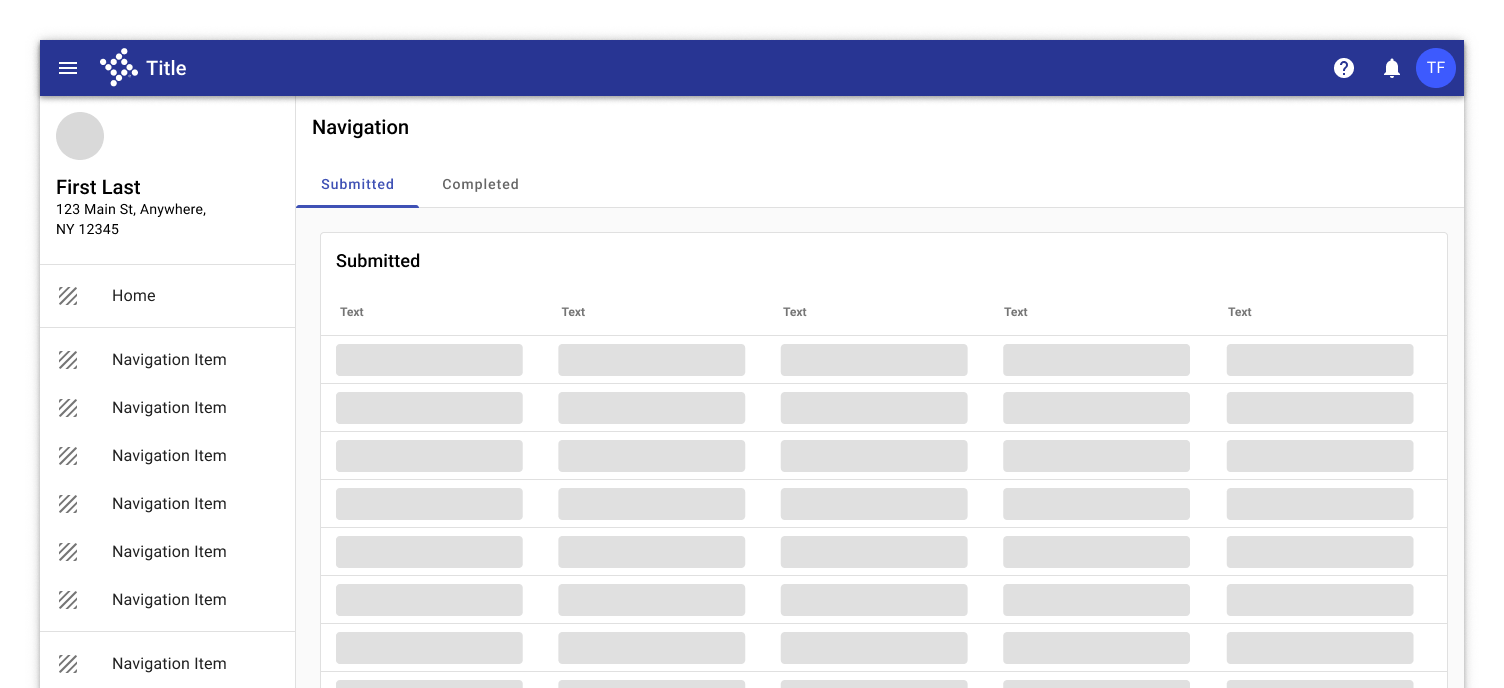This screenshot has height=688, width=1504.
Task: Click the last Text column header
Action: tap(1240, 312)
